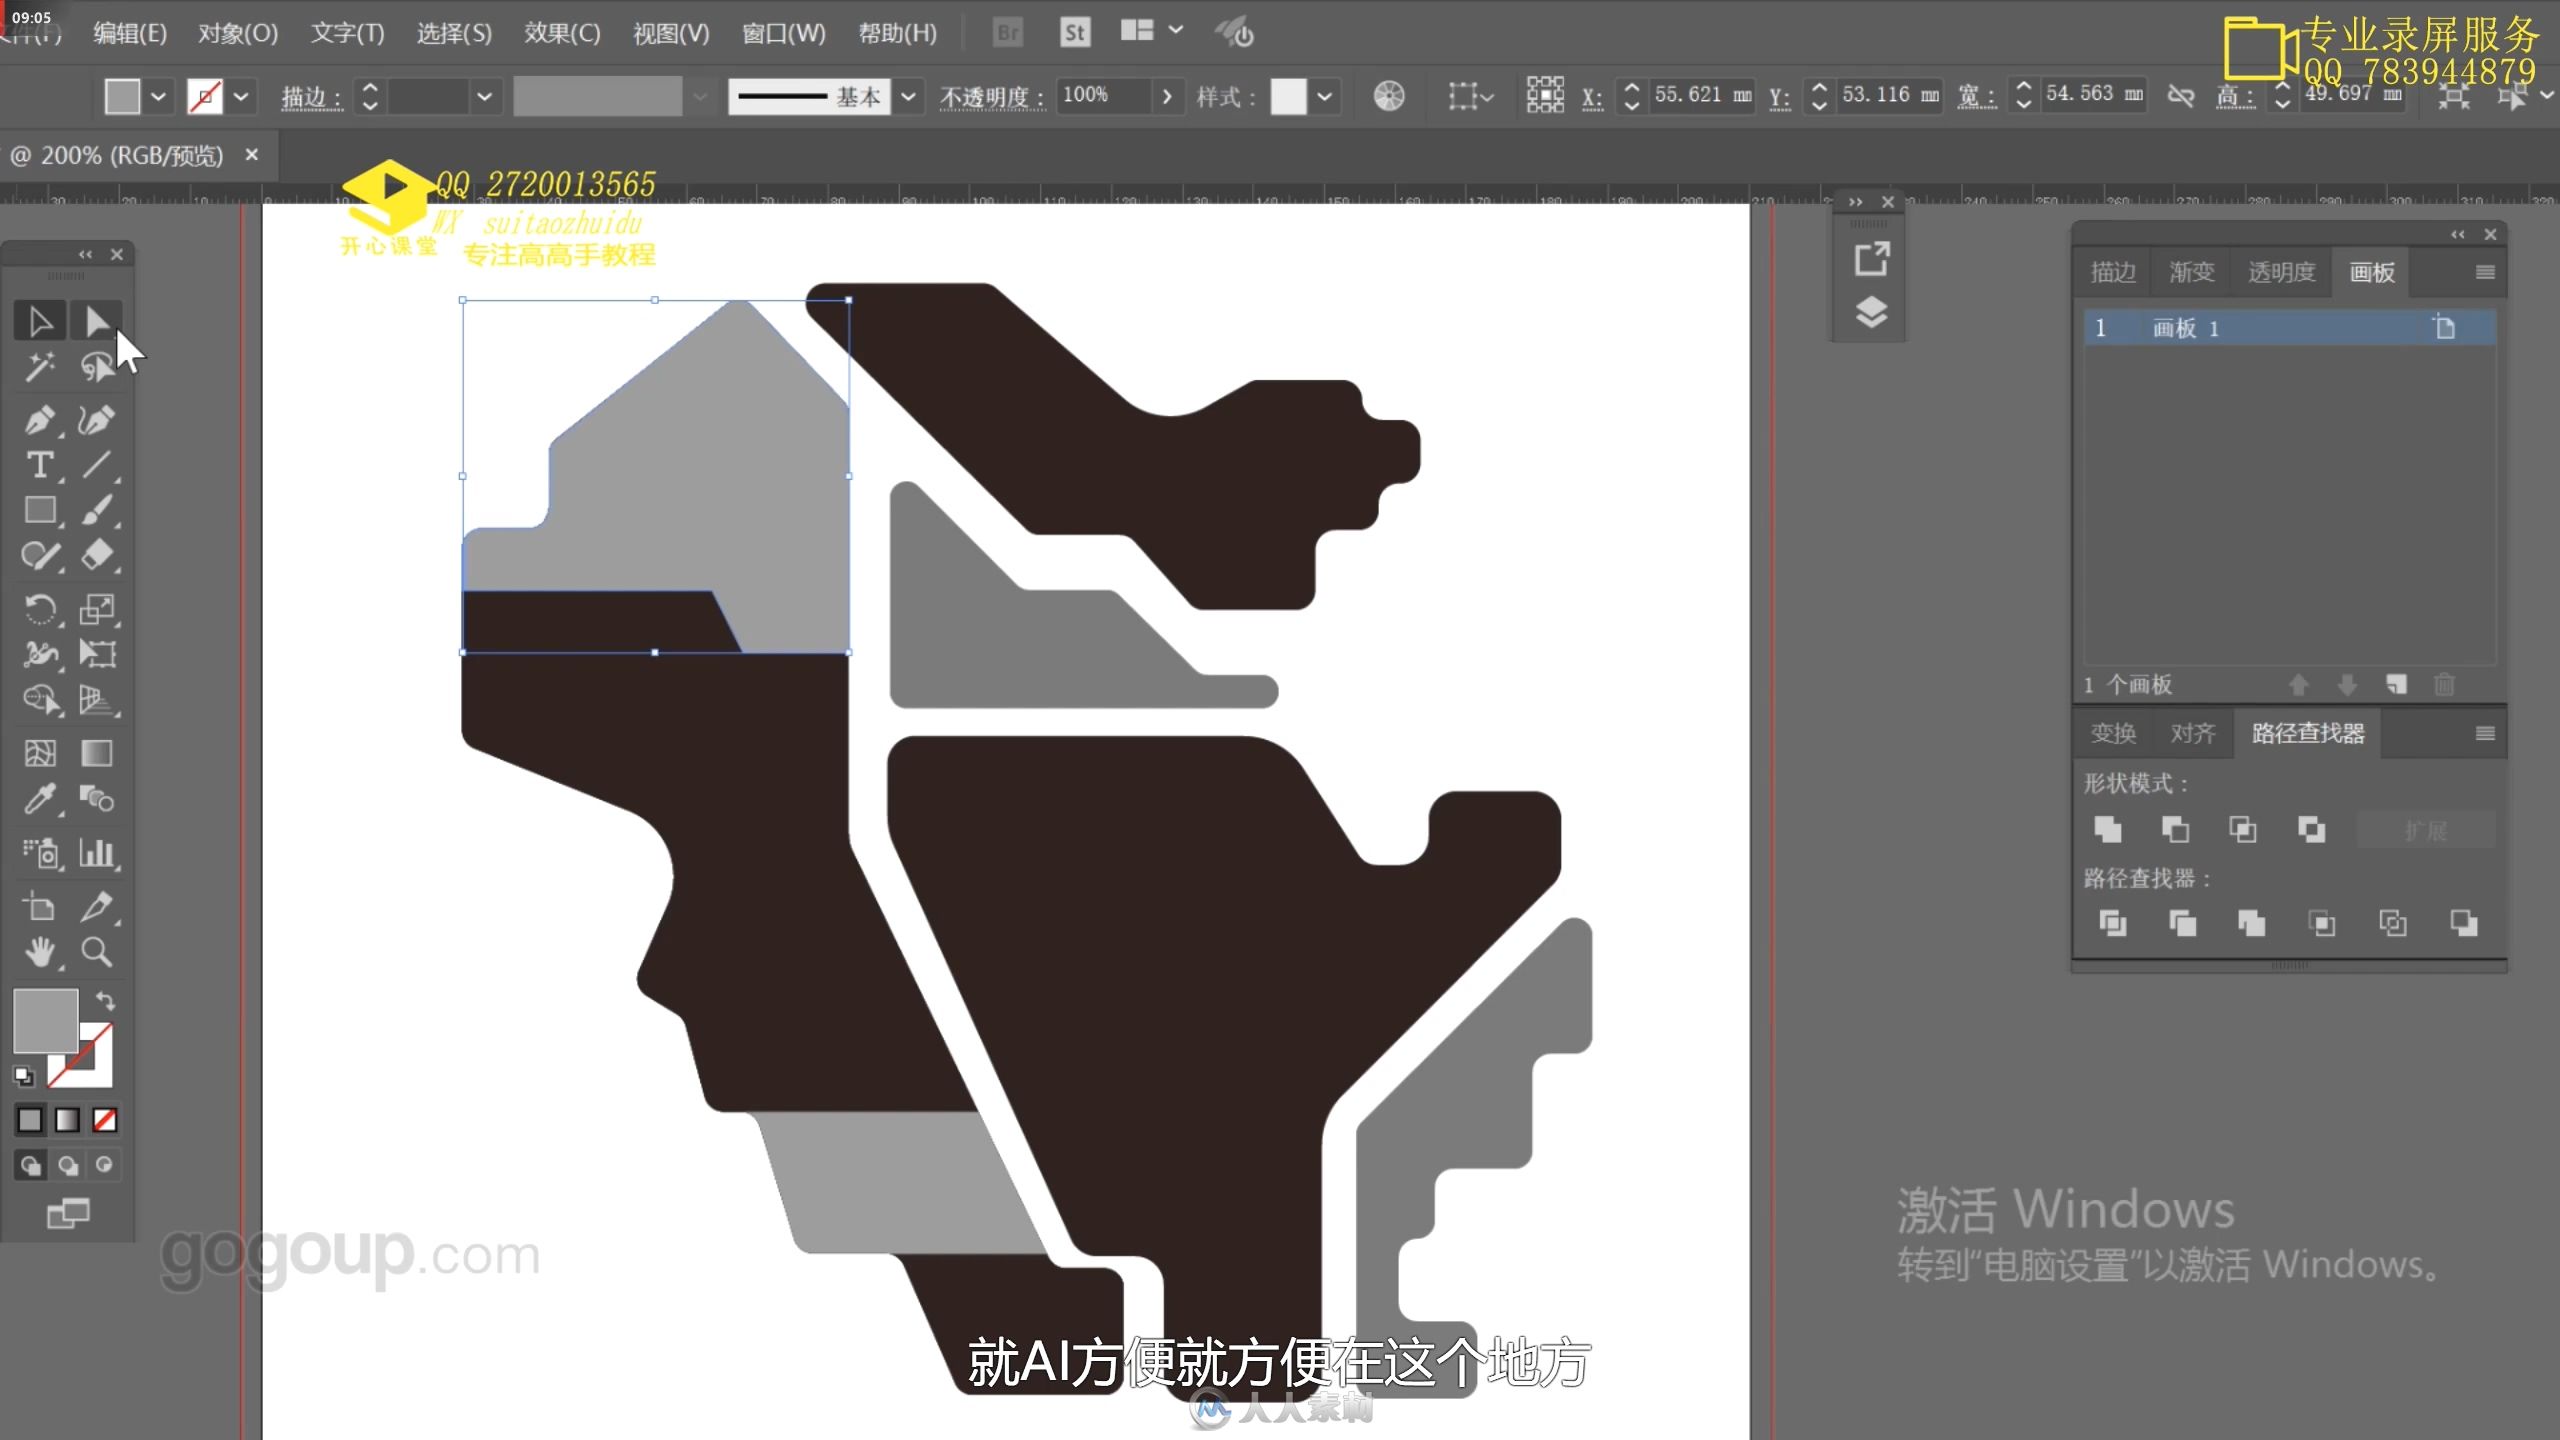
Task: Click the Unite shape mode in Pathfinder
Action: pos(2108,829)
